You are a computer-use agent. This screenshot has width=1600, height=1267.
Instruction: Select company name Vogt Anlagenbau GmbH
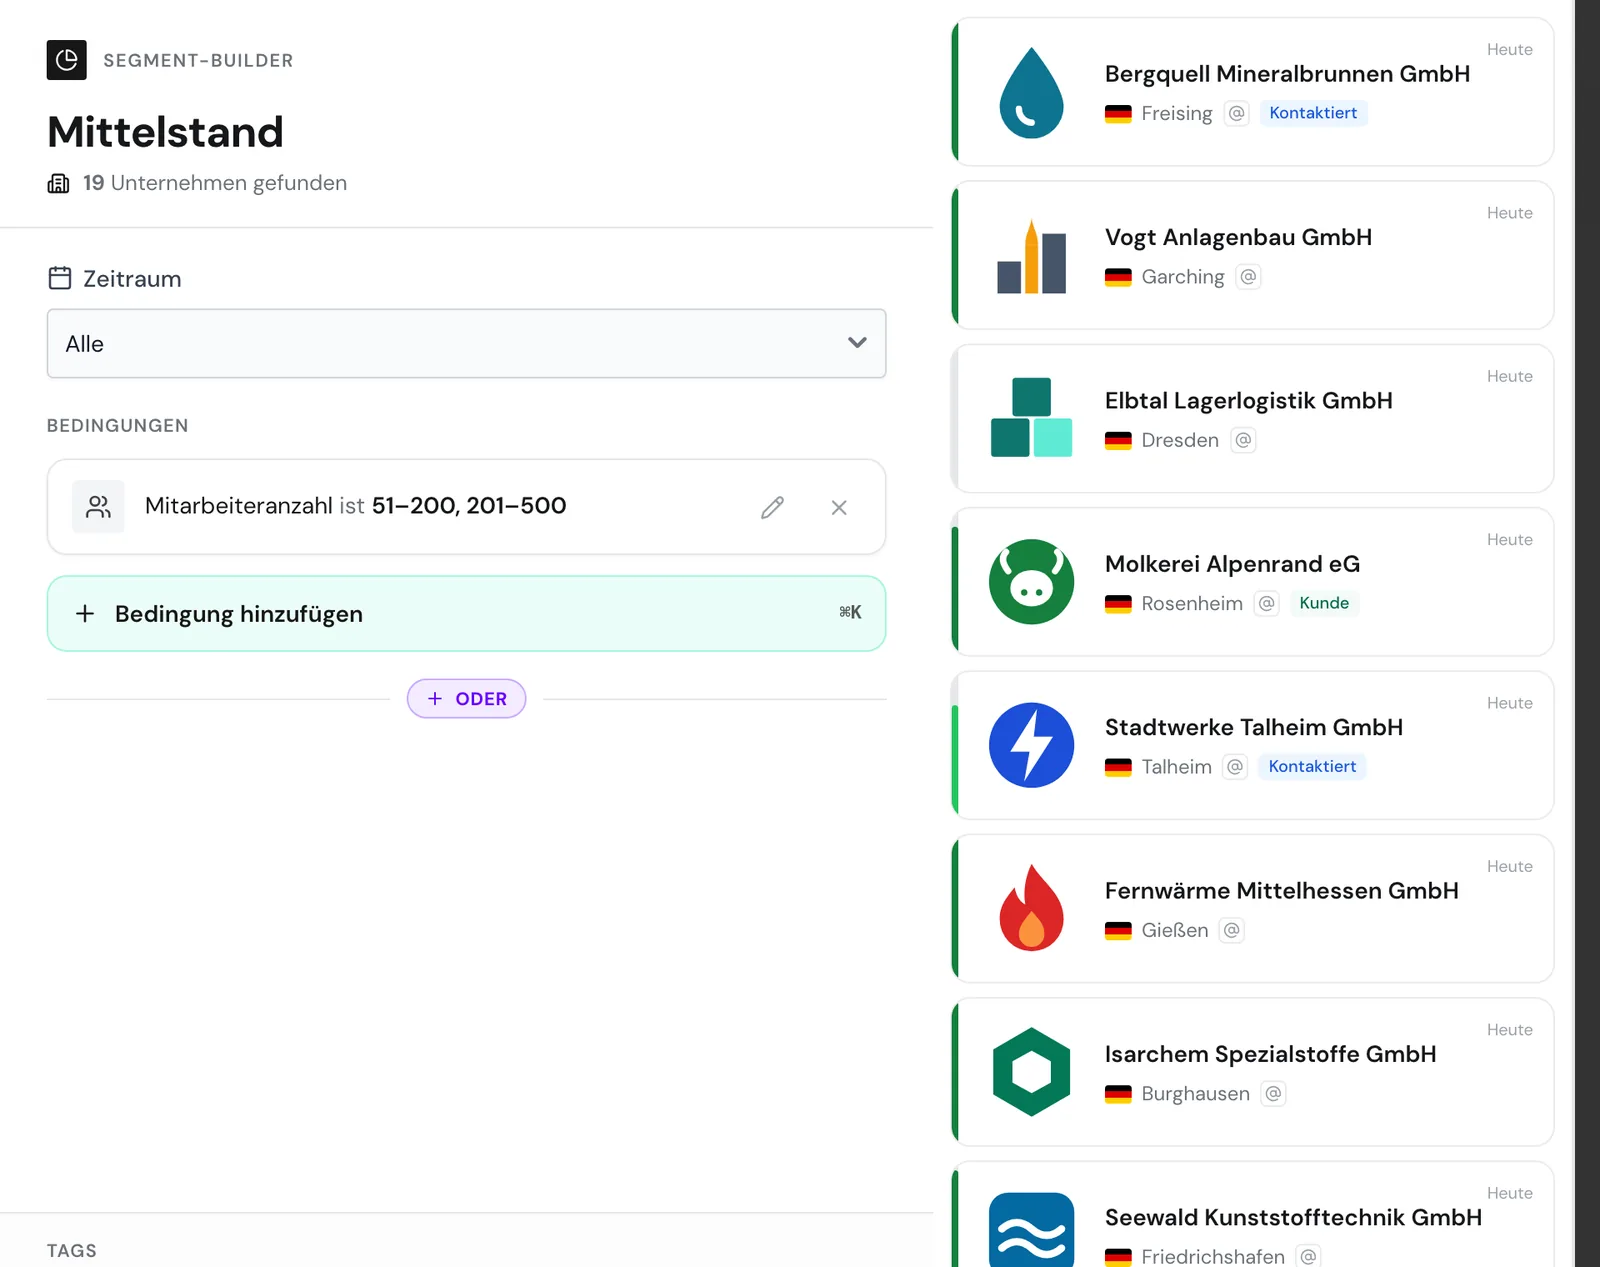(x=1238, y=237)
